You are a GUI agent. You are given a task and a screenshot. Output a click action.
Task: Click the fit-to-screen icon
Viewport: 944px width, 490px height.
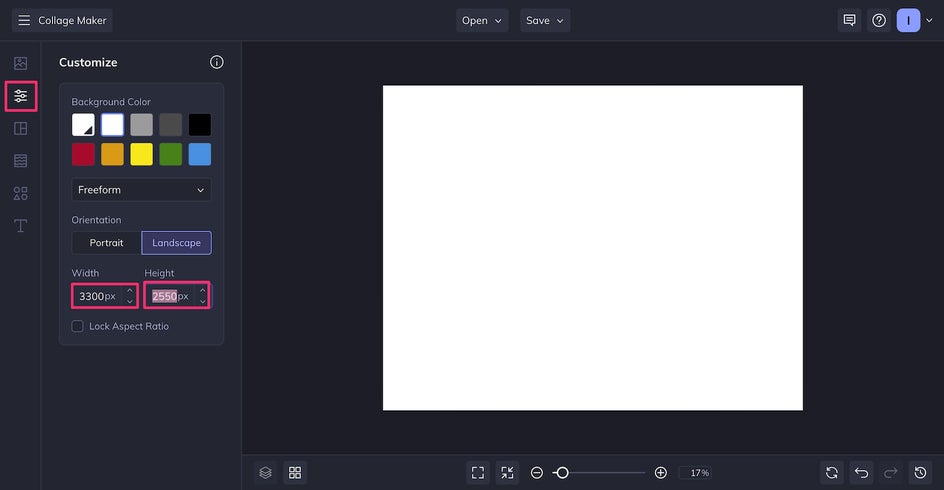(478, 473)
